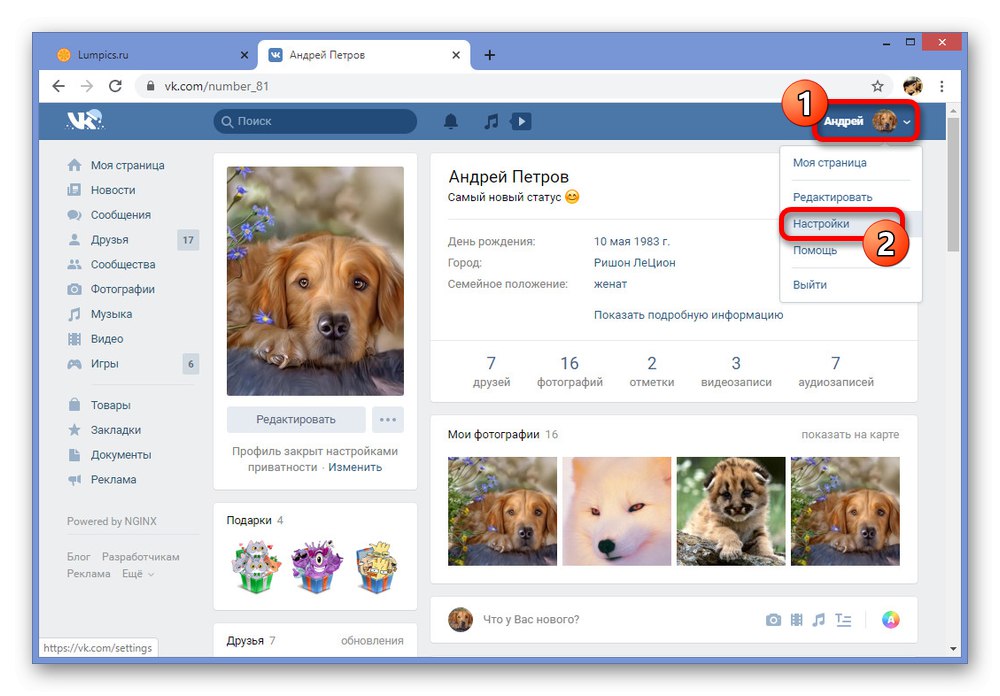Open the 7 друзей counter

[491, 371]
